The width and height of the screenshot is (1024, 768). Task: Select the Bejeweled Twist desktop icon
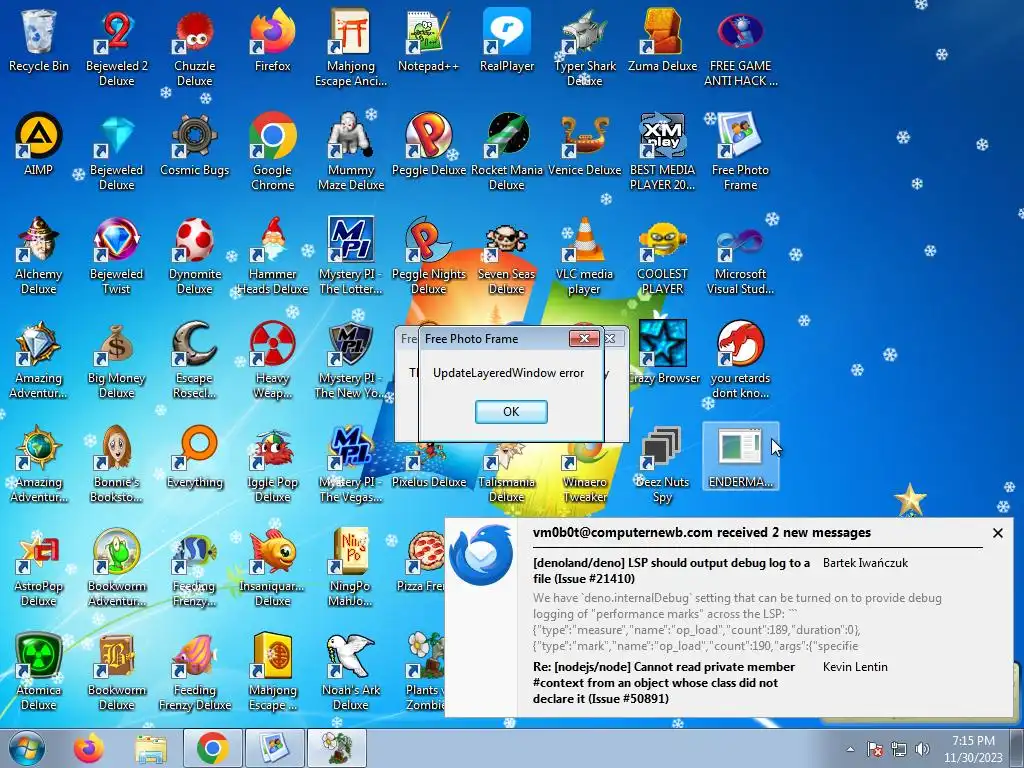(117, 257)
